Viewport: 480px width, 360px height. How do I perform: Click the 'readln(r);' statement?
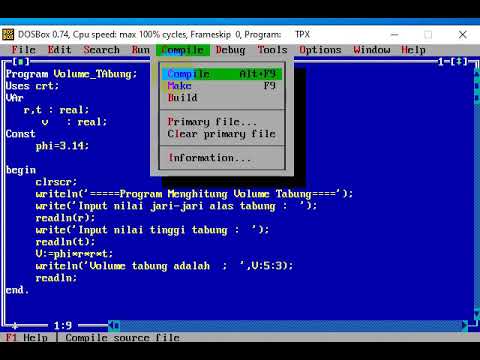point(65,218)
